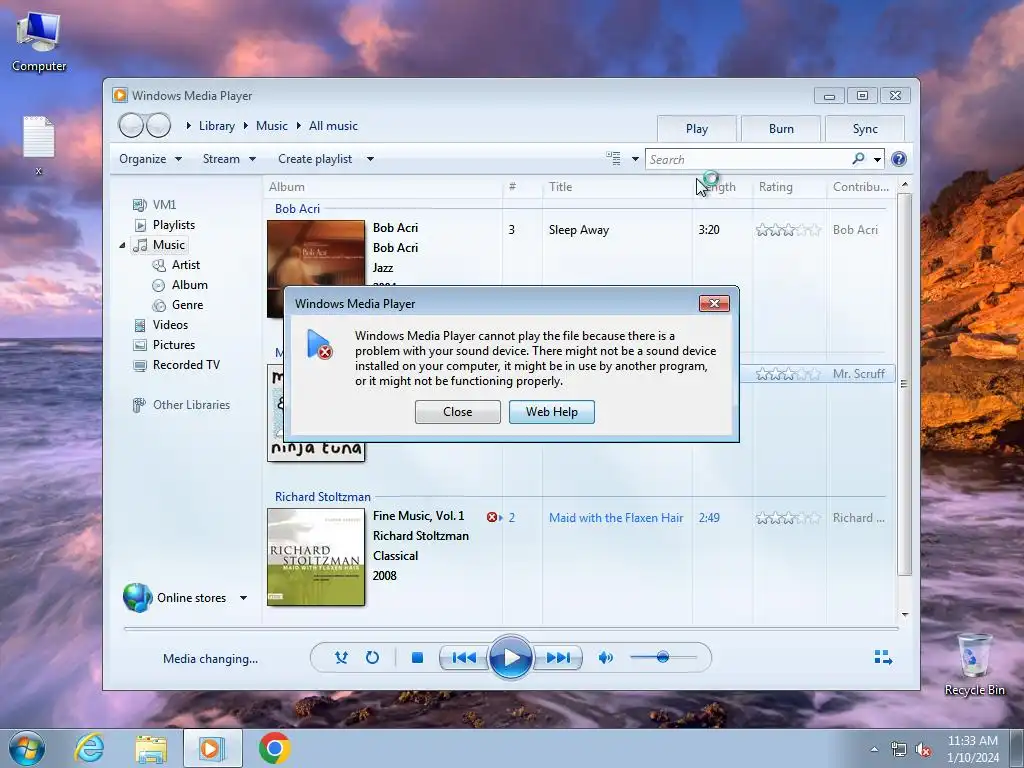The image size is (1024, 768).
Task: Skip to next track
Action: pyautogui.click(x=558, y=658)
